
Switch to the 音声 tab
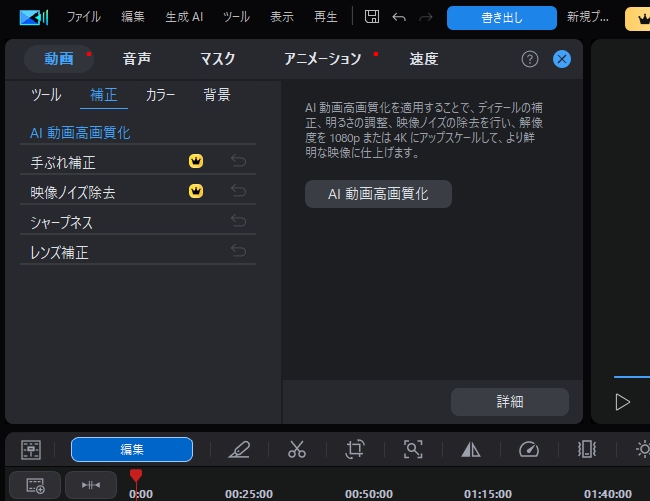(x=137, y=59)
